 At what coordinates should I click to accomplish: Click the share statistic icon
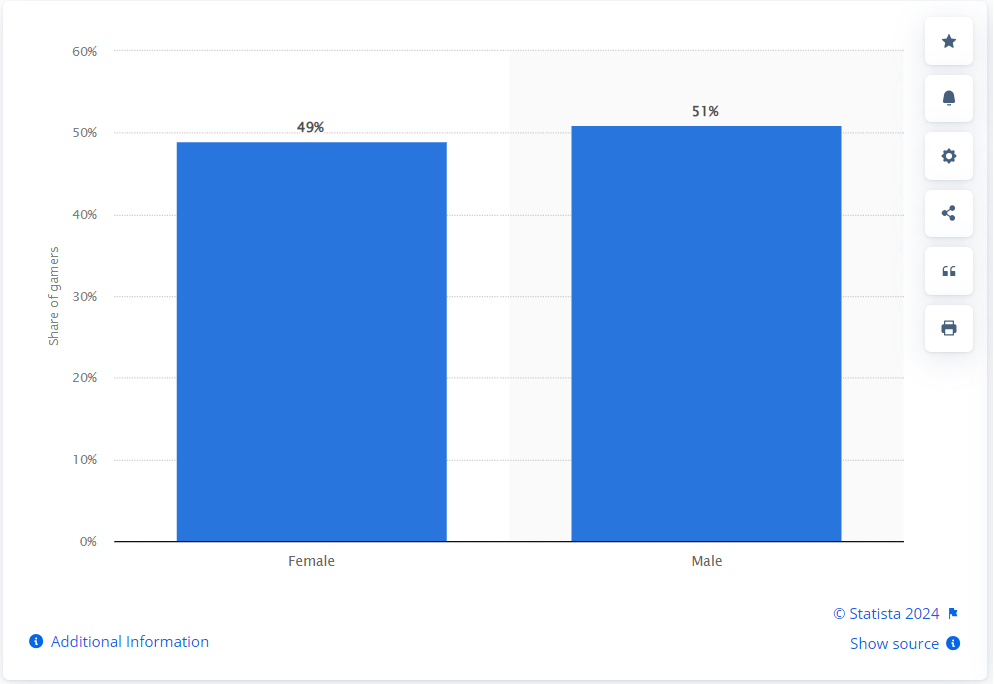coord(949,213)
